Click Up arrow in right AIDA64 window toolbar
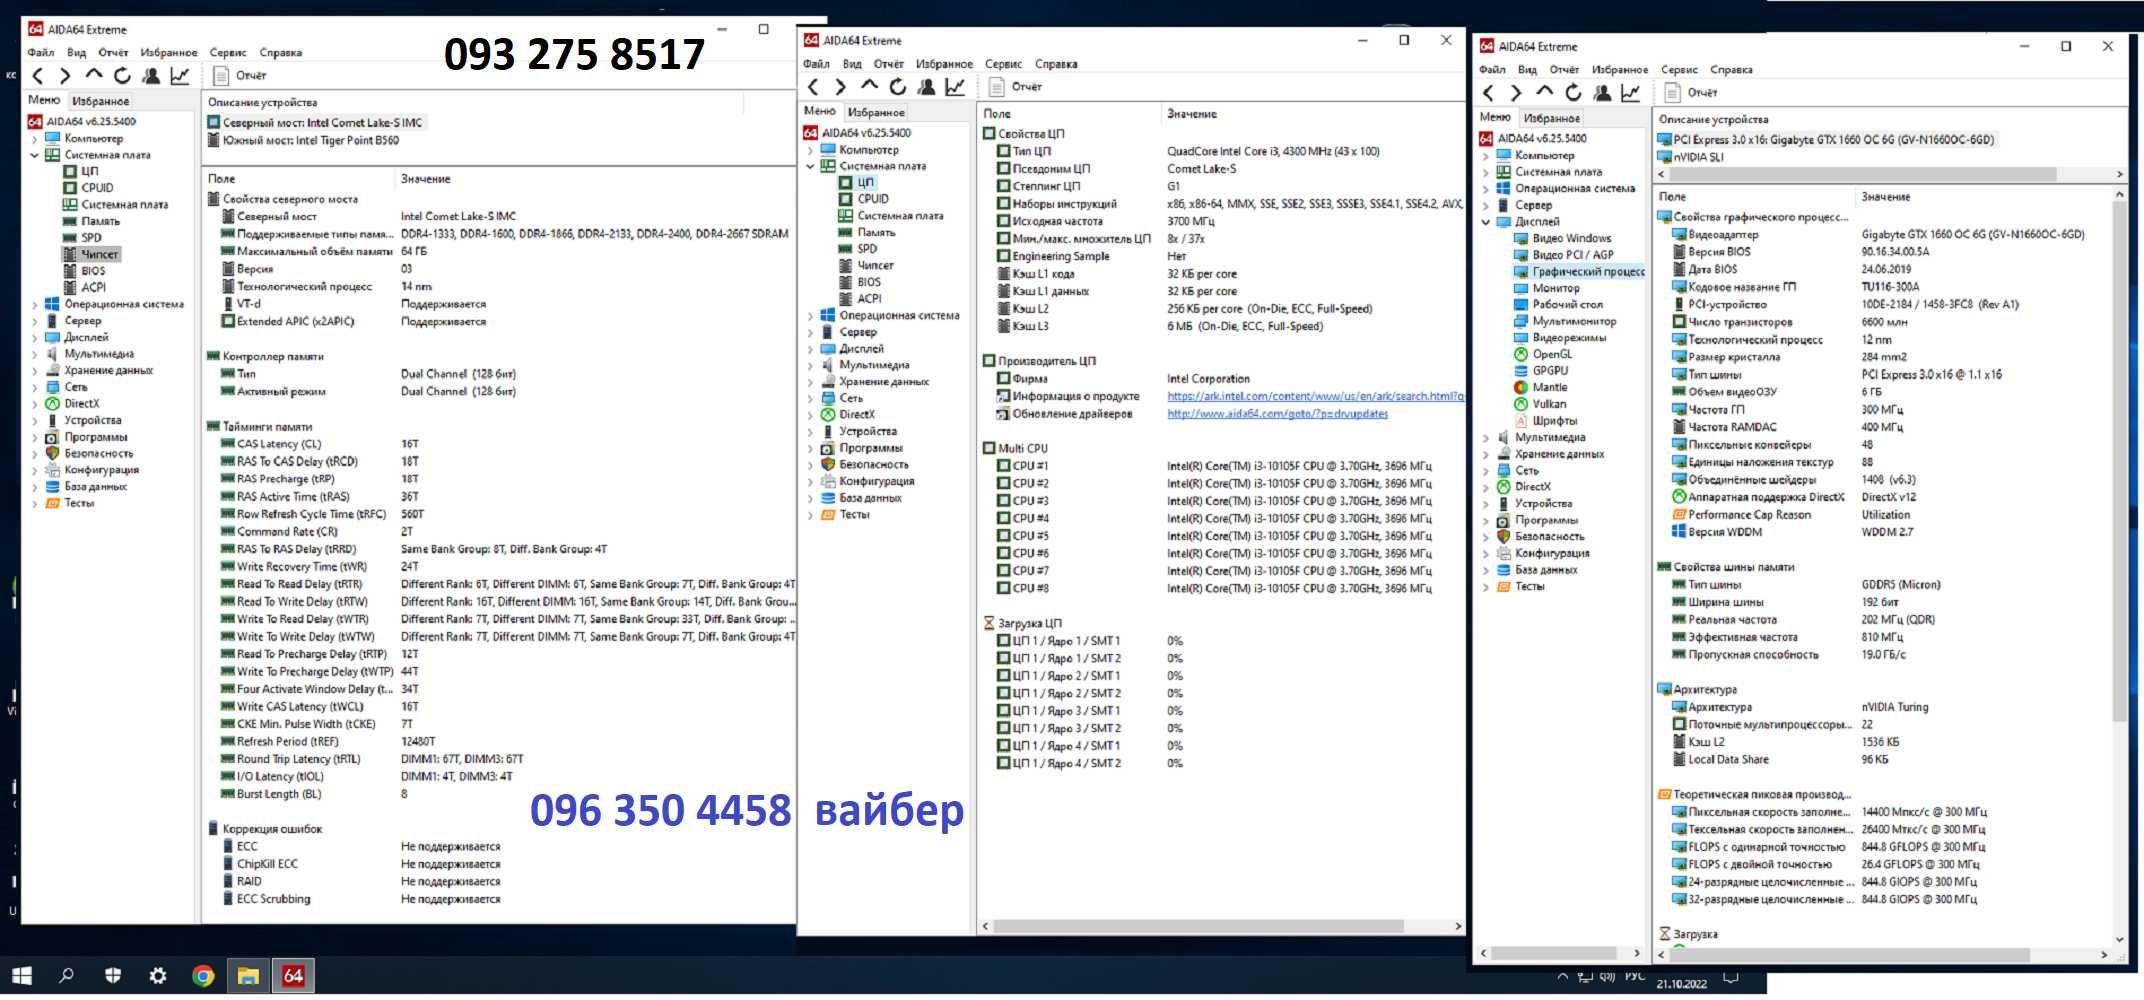This screenshot has width=2144, height=1000. coord(1545,92)
